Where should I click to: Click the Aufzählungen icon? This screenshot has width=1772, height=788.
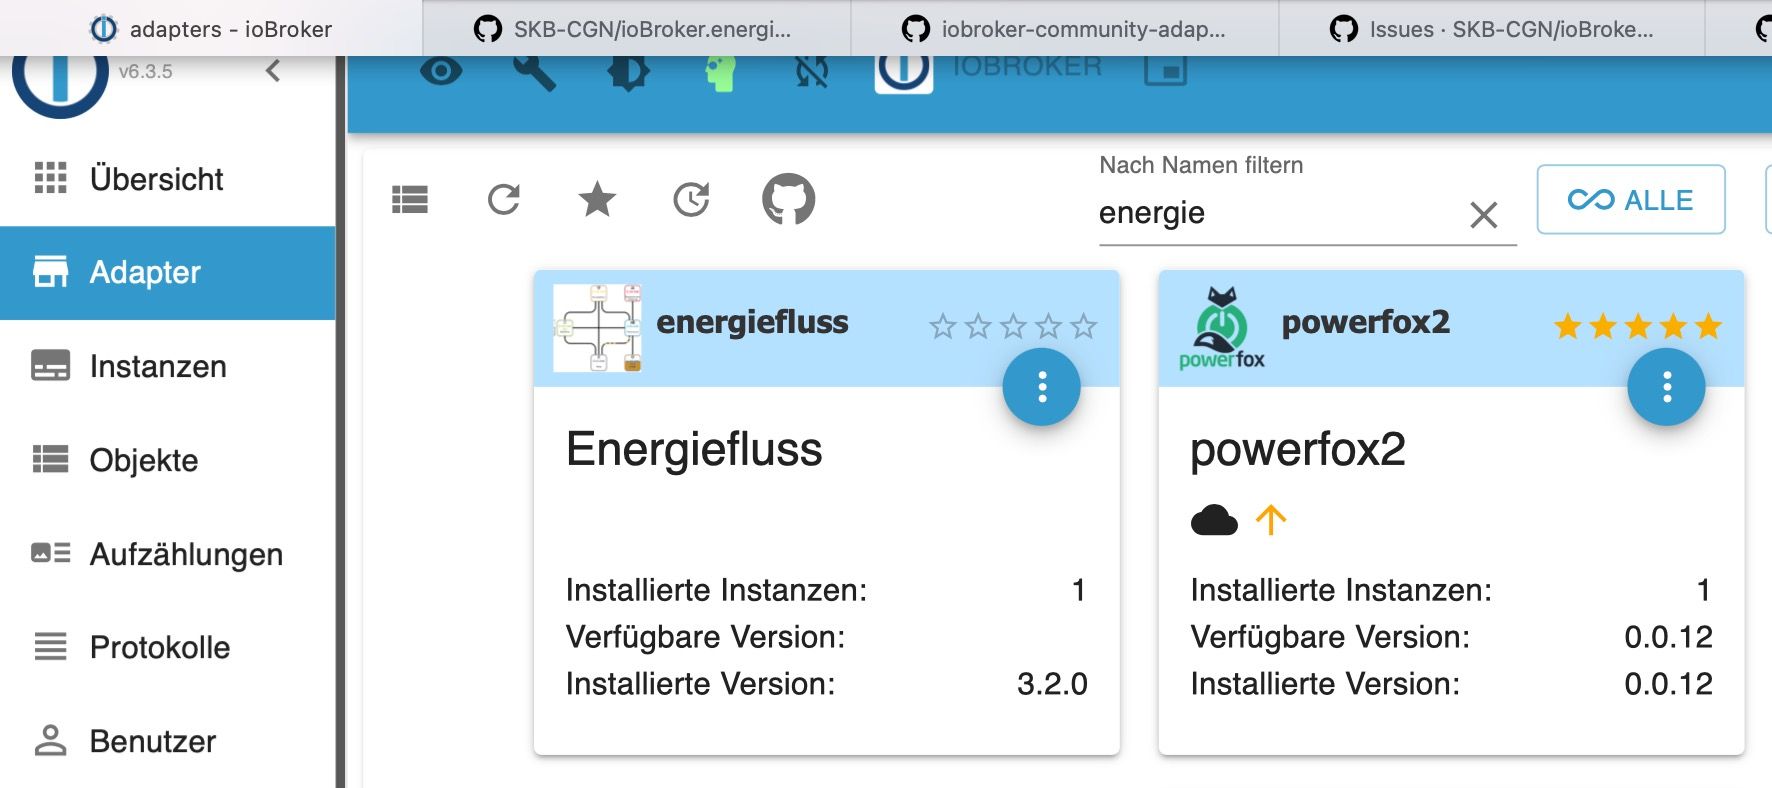point(51,553)
